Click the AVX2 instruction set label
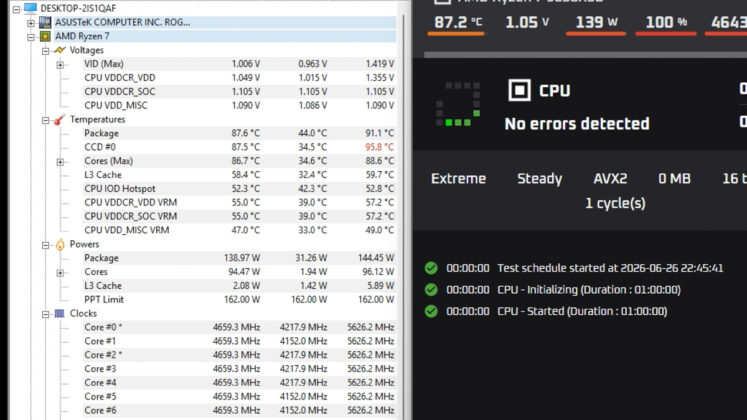This screenshot has height=420, width=747. click(610, 179)
